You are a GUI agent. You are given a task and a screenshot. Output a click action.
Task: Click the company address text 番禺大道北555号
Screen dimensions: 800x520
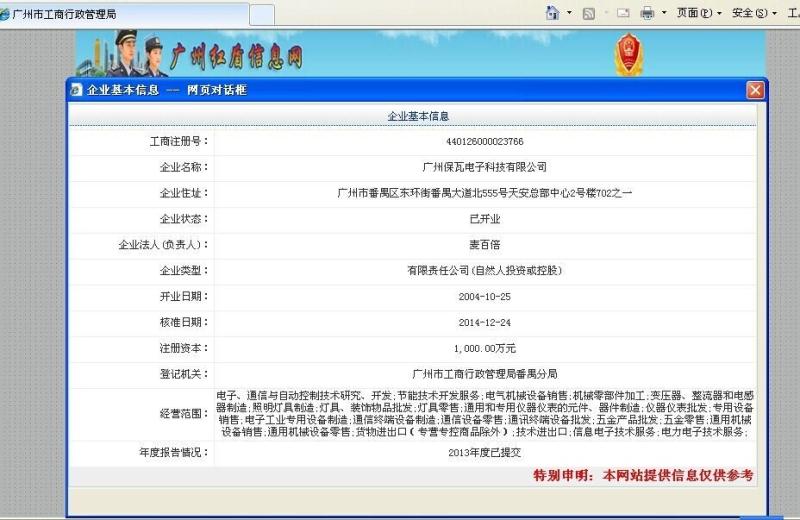[469, 193]
